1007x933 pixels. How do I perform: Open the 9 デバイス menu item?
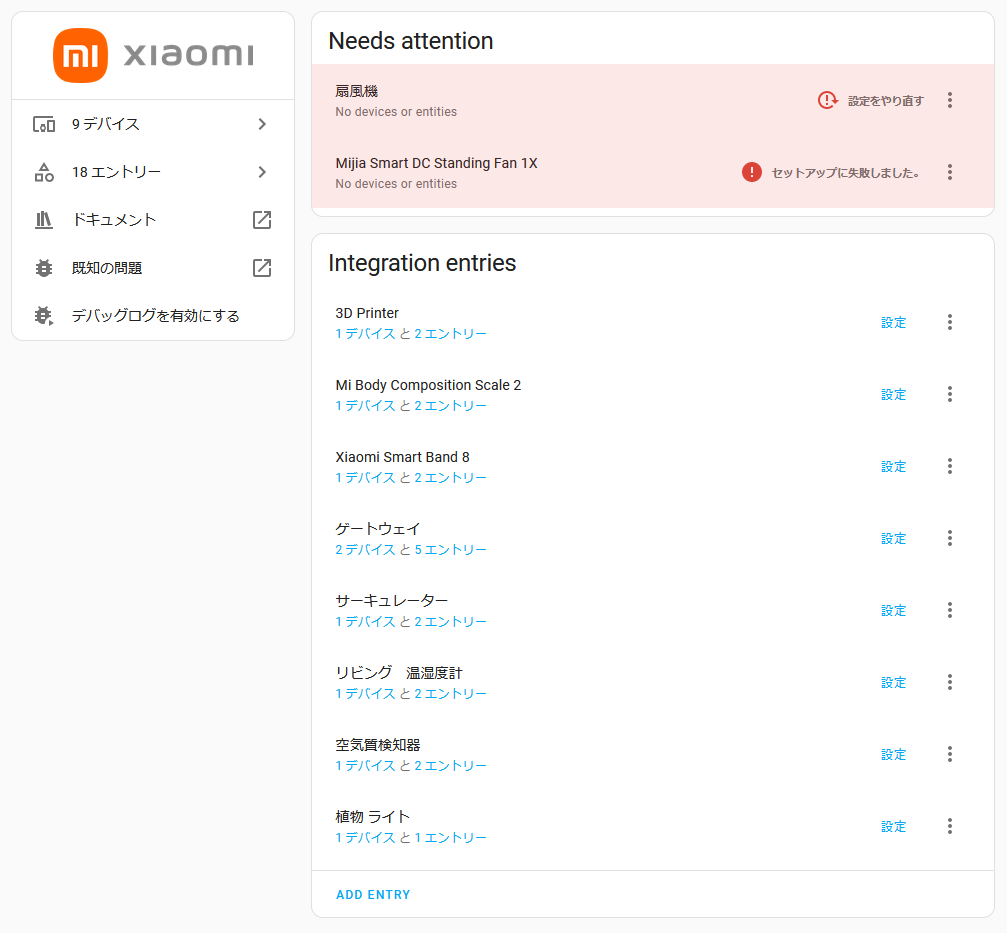[x=153, y=124]
